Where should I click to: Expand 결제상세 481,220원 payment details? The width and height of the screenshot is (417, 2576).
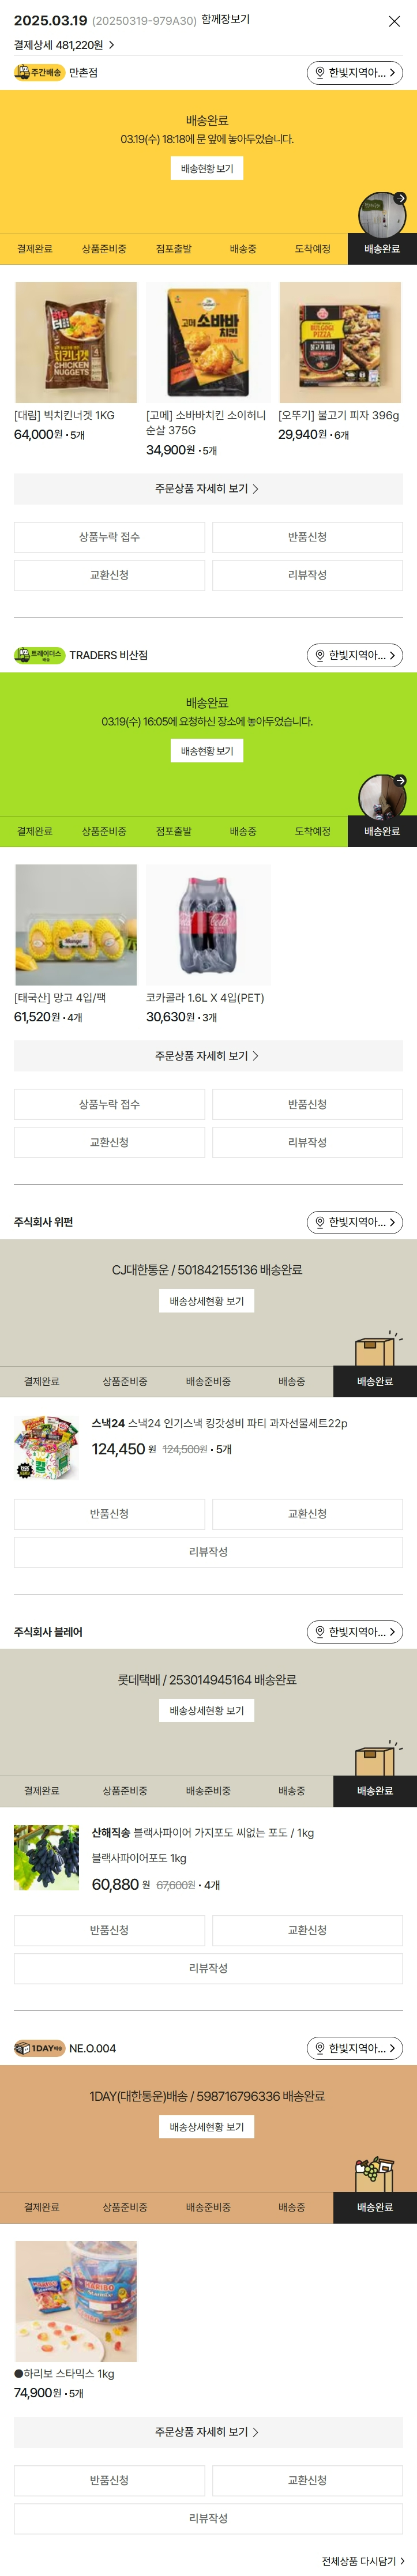pos(64,45)
